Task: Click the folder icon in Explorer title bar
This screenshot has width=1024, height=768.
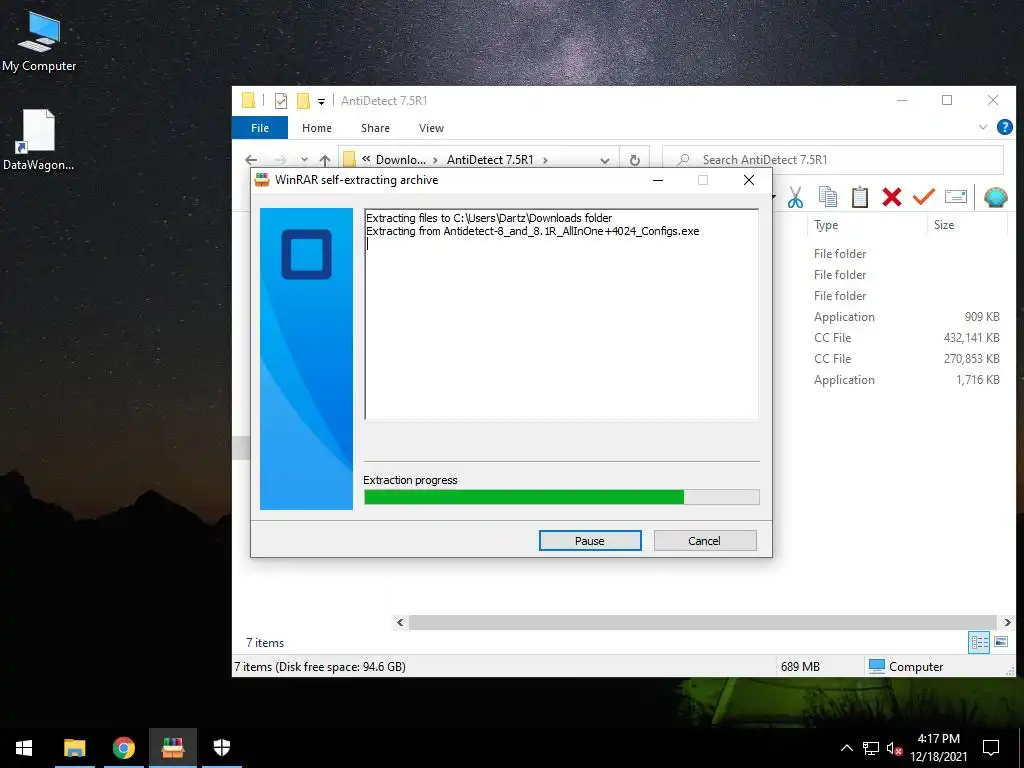Action: [248, 101]
